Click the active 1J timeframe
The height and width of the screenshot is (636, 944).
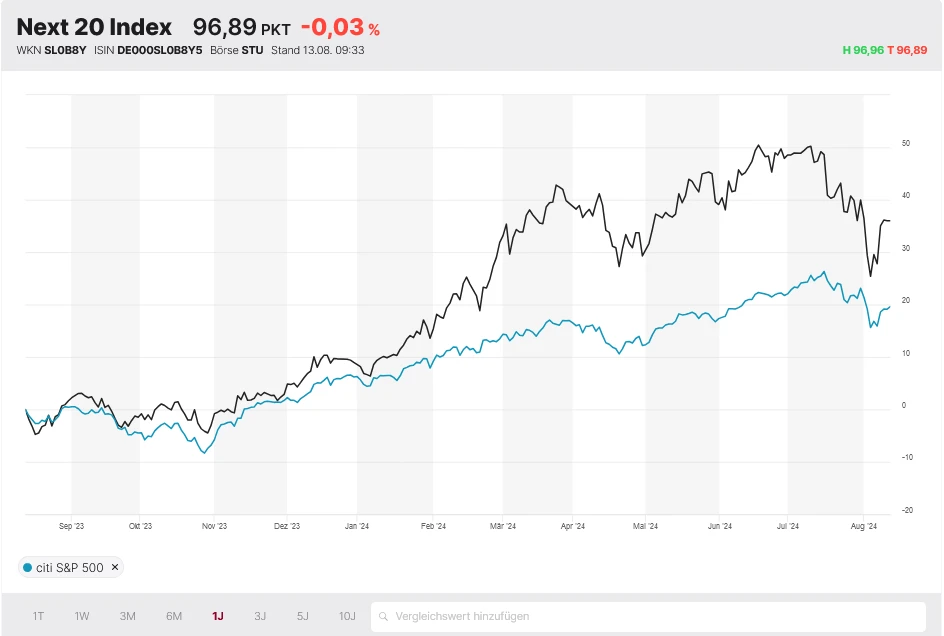click(x=217, y=616)
